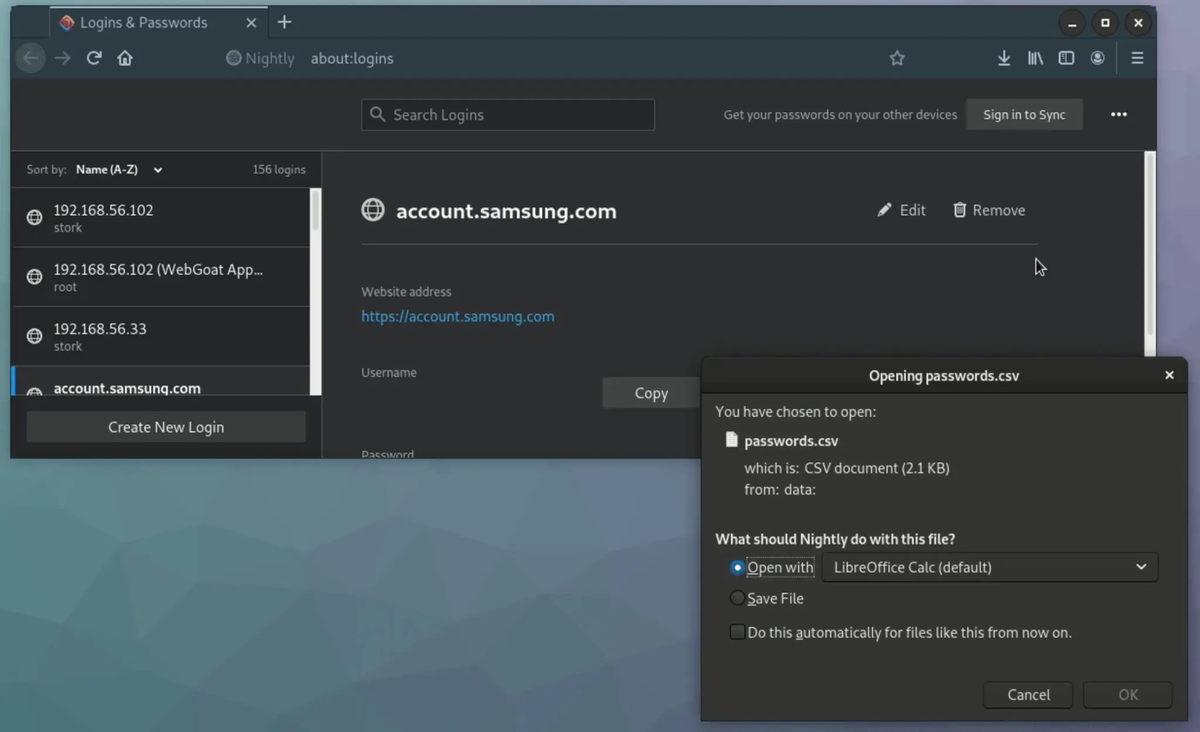
Task: Open a new browser tab
Action: 284,22
